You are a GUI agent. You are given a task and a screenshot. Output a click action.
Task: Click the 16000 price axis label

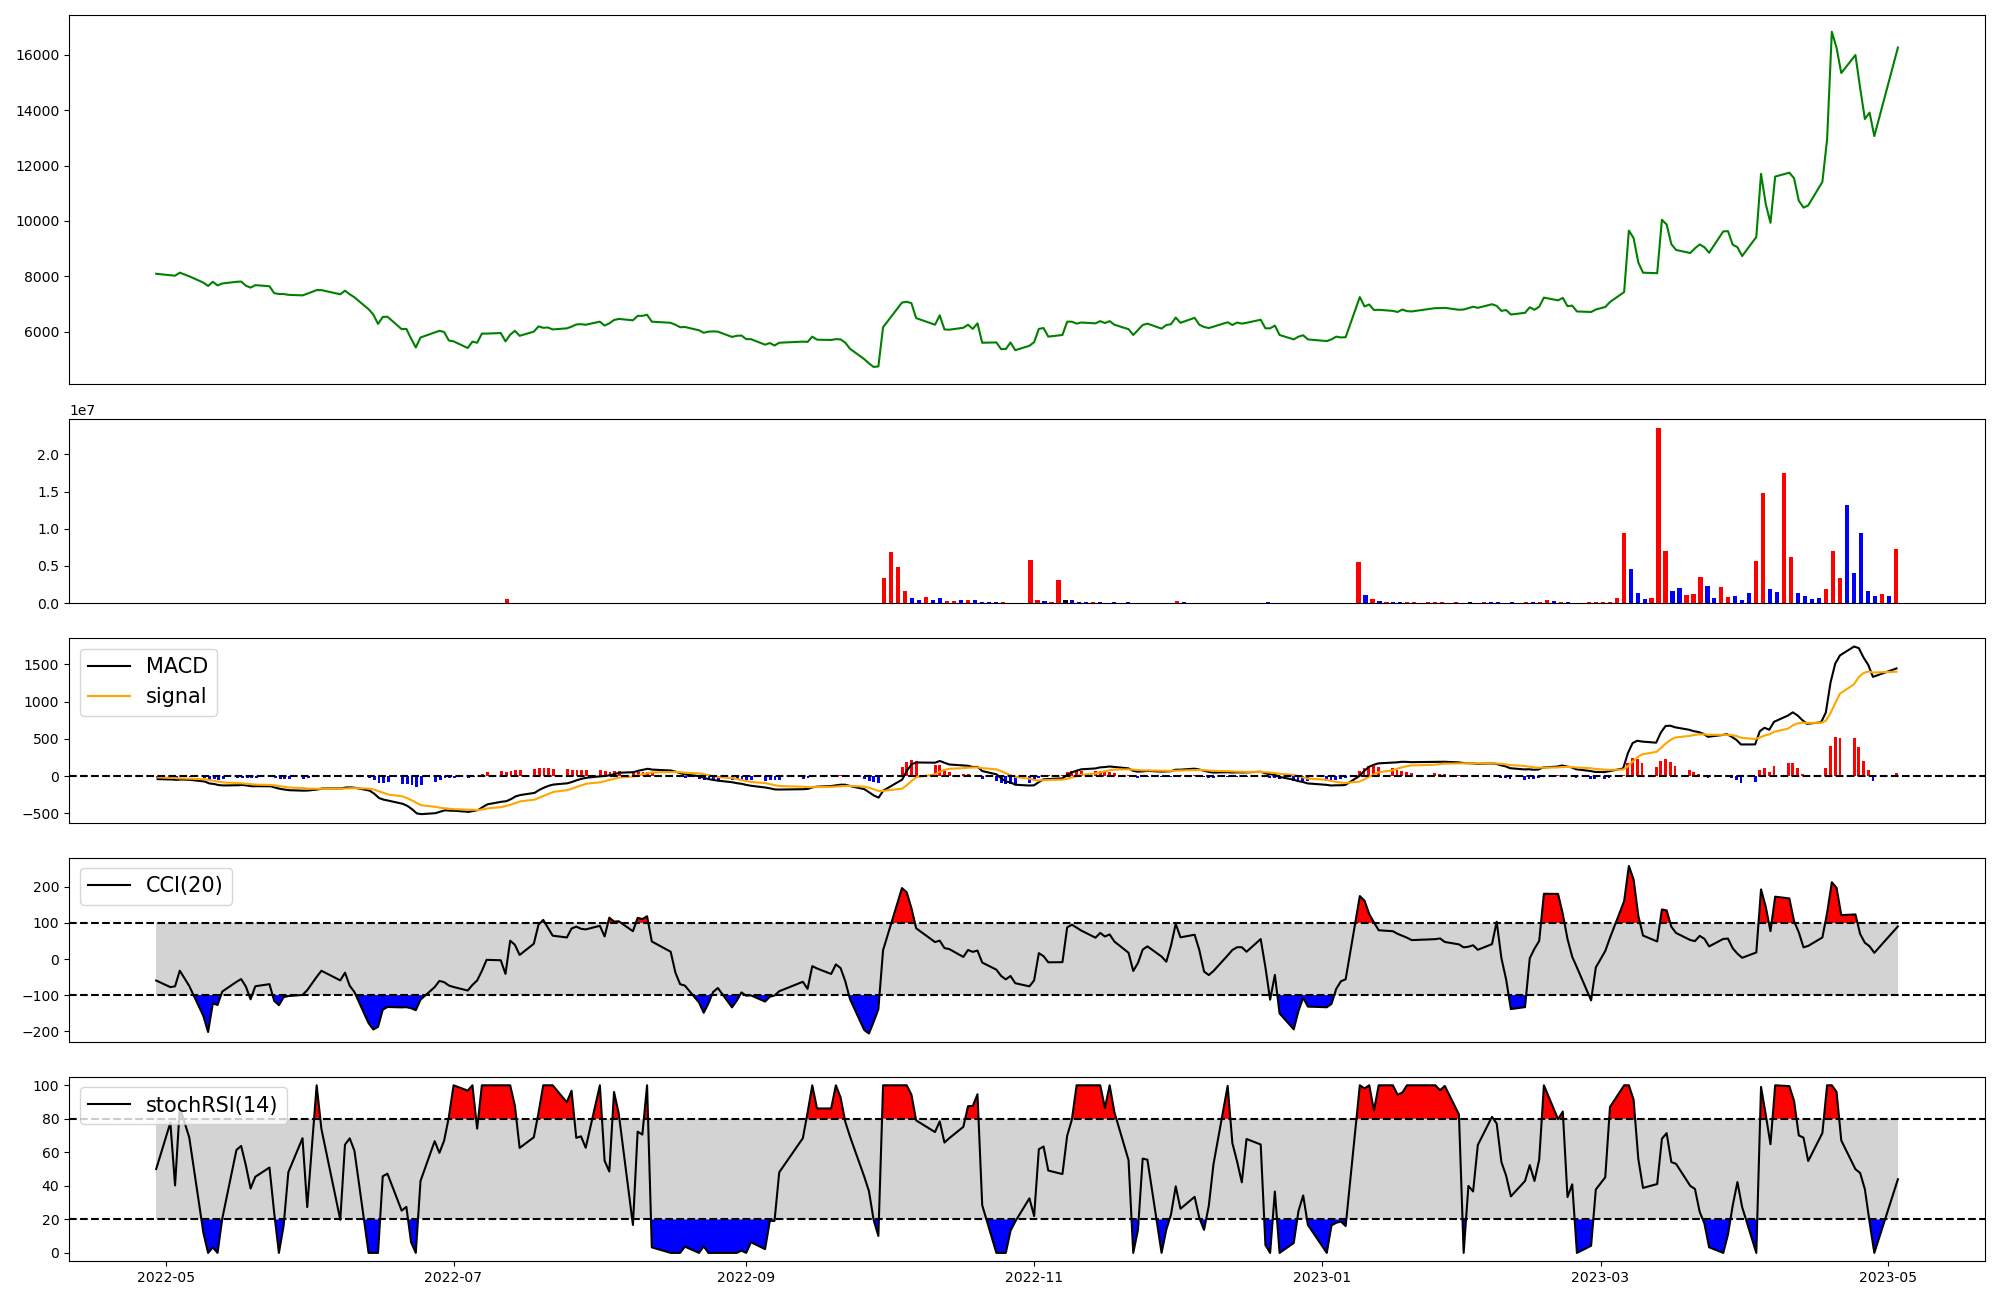(37, 55)
